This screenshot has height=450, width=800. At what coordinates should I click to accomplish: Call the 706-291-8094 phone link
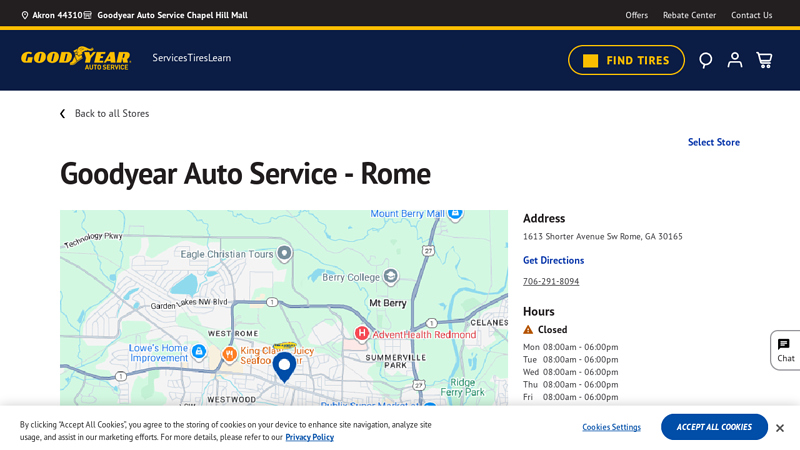click(551, 281)
